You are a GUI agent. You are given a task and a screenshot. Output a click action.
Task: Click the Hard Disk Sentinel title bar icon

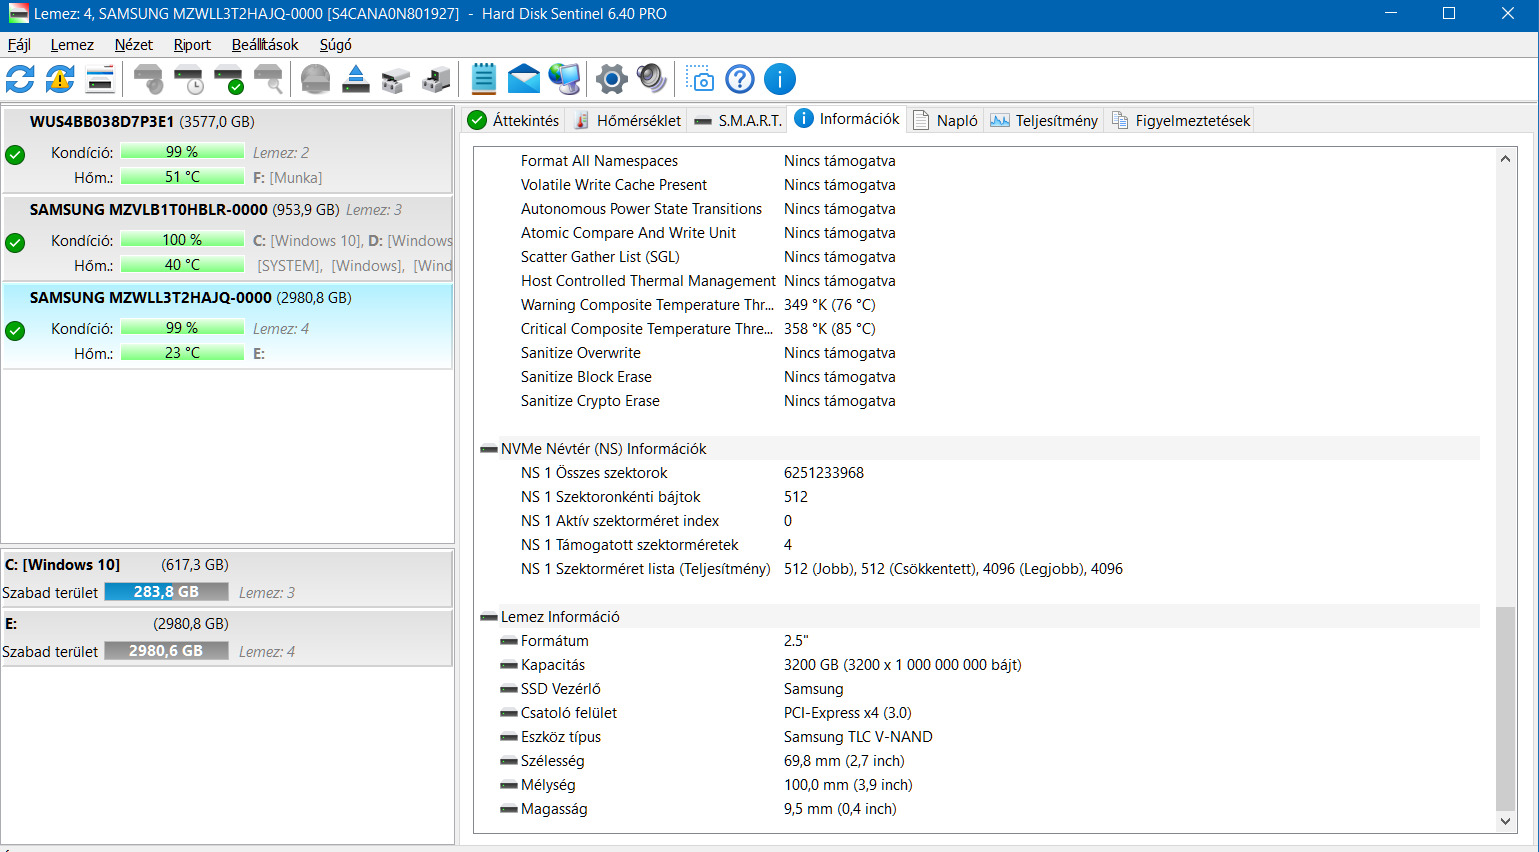(19, 14)
